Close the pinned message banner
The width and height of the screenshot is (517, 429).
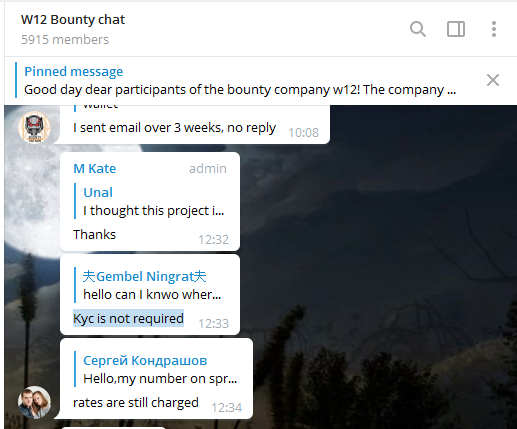(x=493, y=80)
